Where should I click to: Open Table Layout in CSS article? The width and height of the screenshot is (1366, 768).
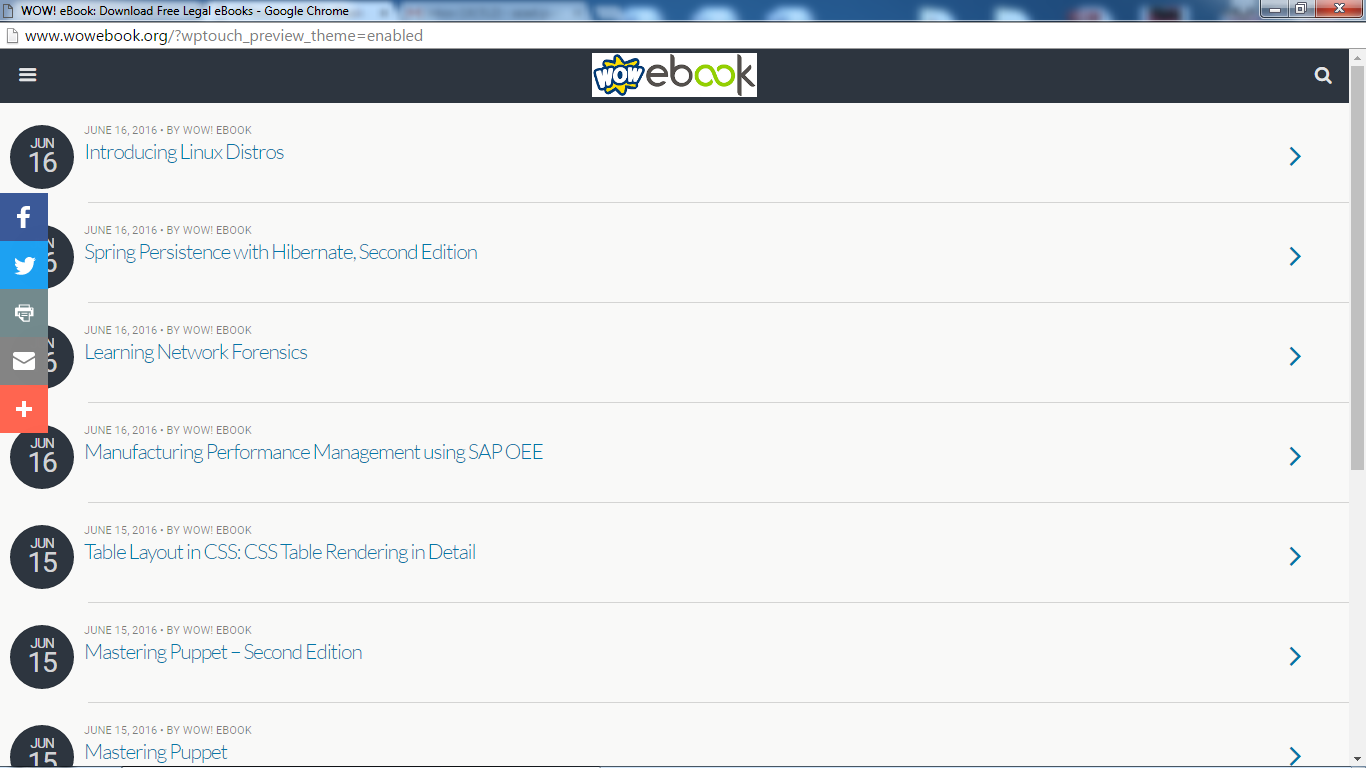280,552
